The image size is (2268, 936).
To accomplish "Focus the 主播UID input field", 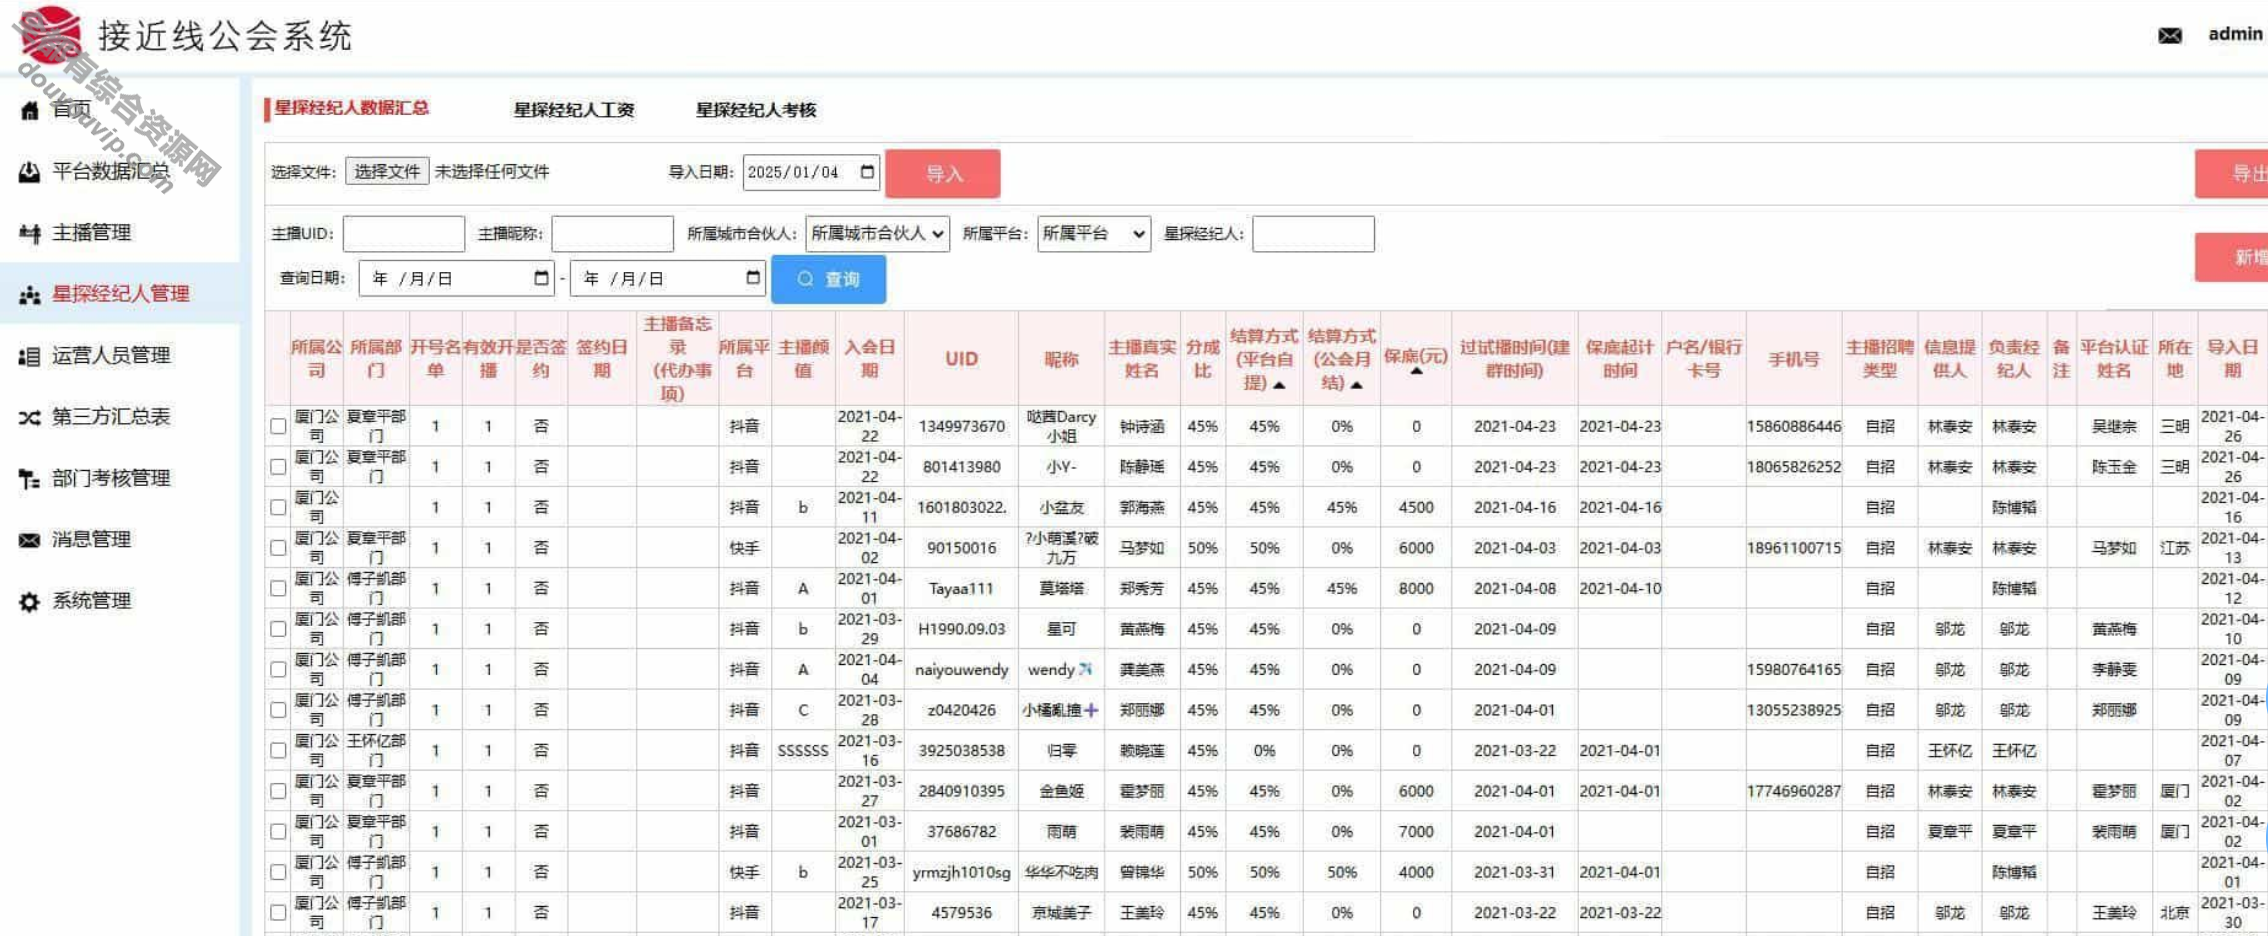I will point(404,234).
